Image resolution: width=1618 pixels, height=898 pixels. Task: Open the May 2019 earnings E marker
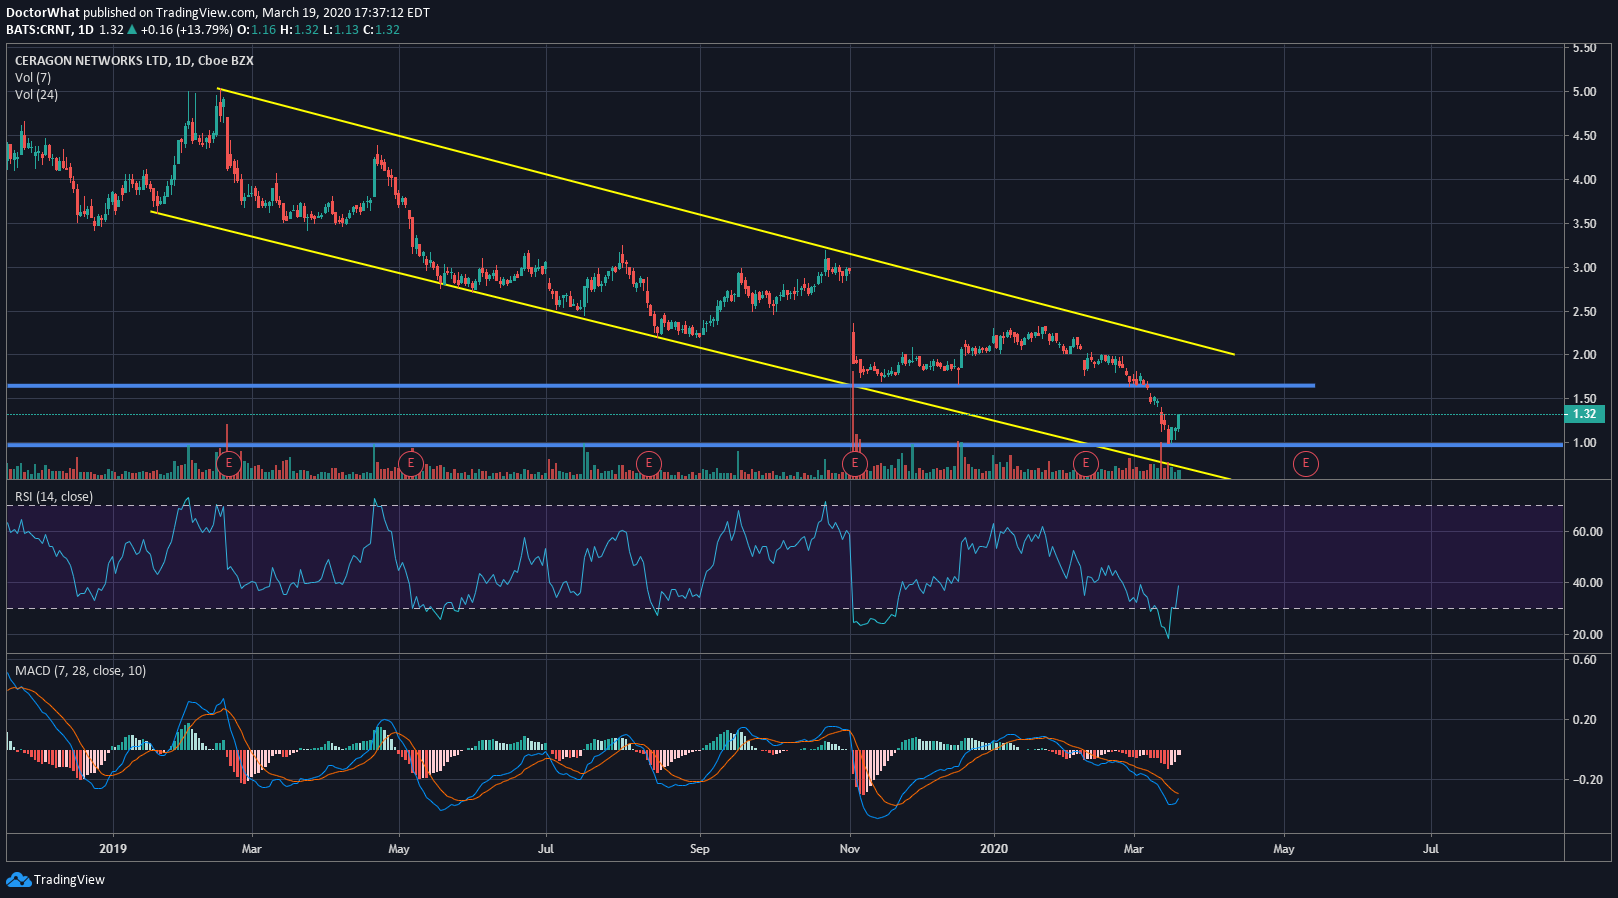pos(410,463)
